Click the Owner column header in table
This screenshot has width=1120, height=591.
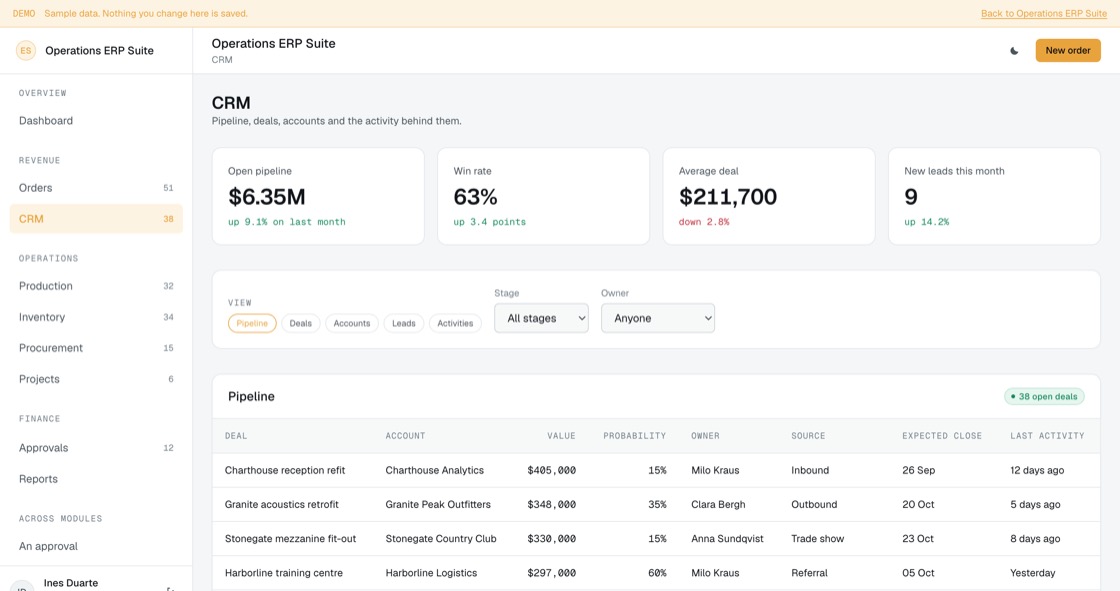tap(706, 436)
